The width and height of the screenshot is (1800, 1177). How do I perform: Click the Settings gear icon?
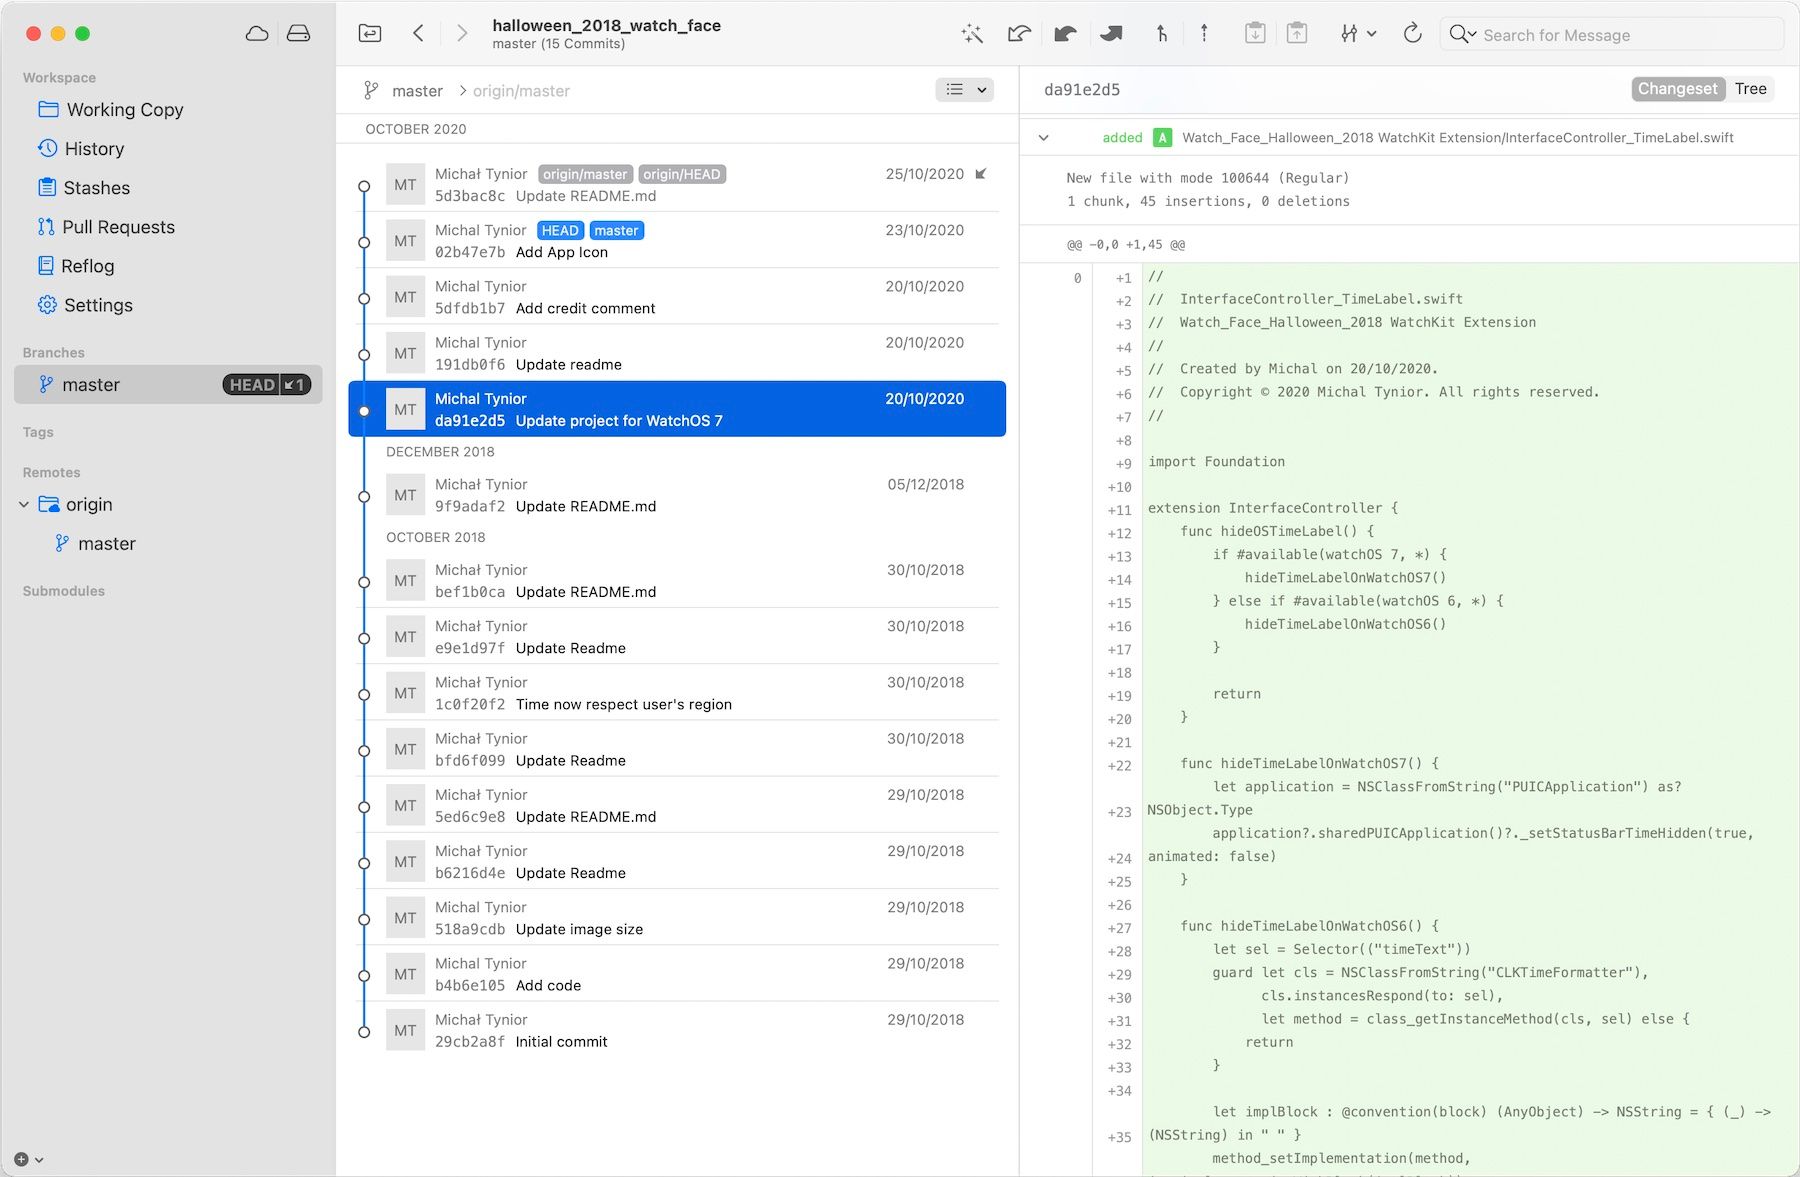pos(47,304)
